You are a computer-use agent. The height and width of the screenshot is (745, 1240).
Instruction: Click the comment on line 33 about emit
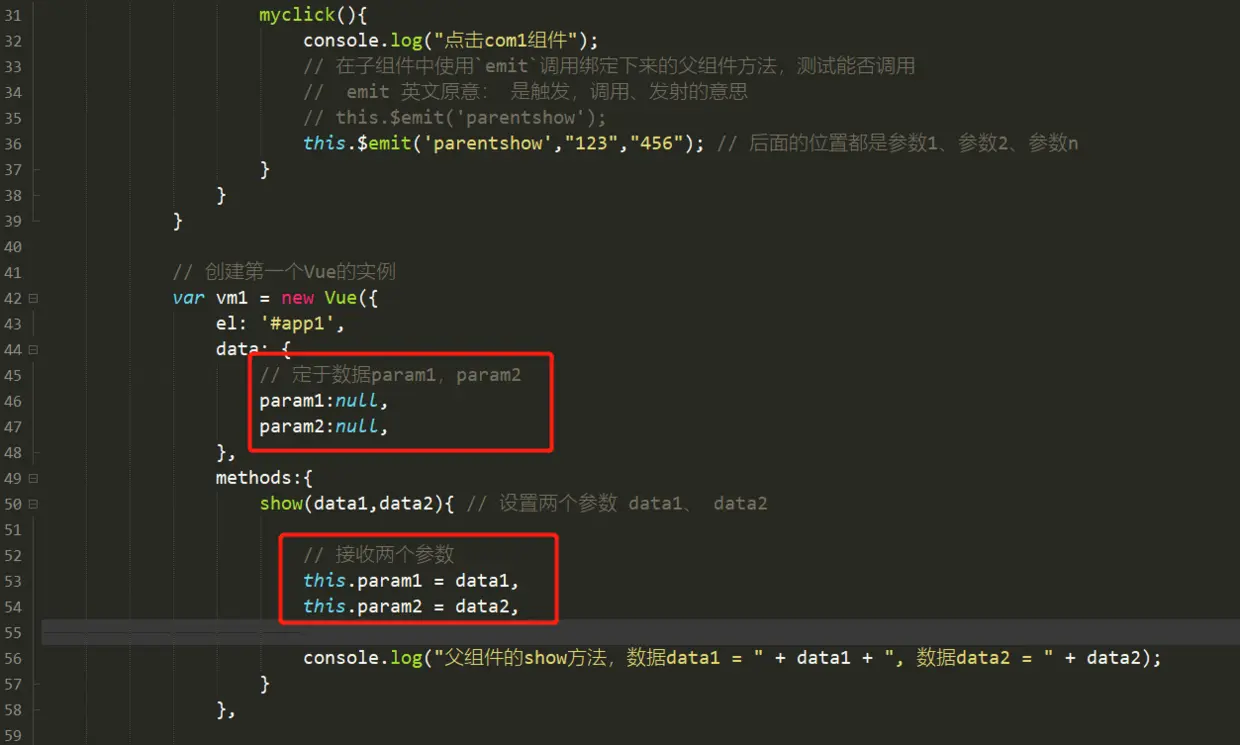pos(609,66)
